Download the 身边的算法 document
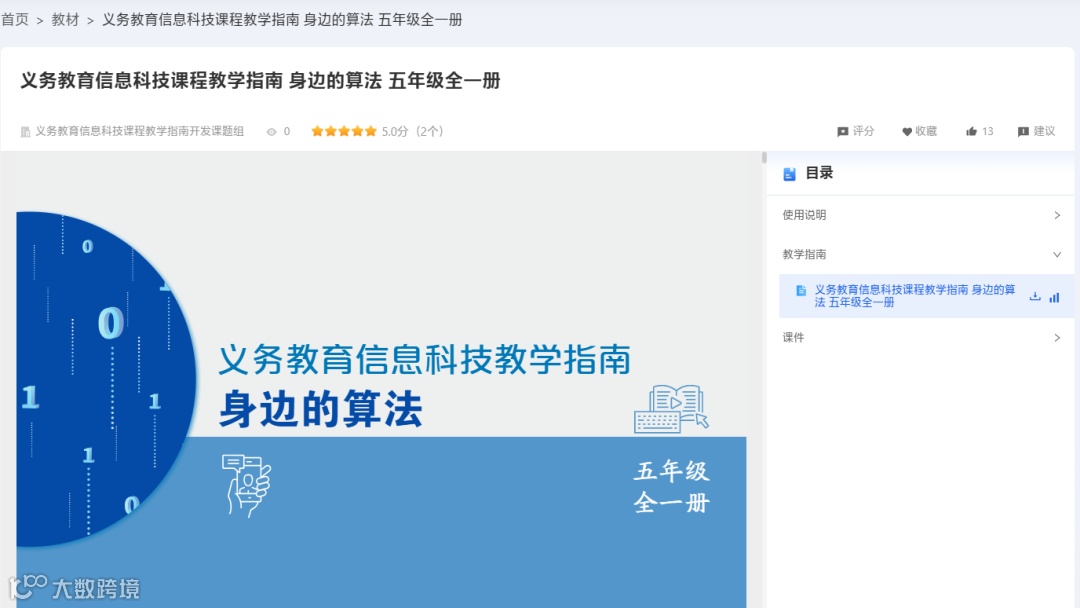The width and height of the screenshot is (1080, 608). point(1035,296)
